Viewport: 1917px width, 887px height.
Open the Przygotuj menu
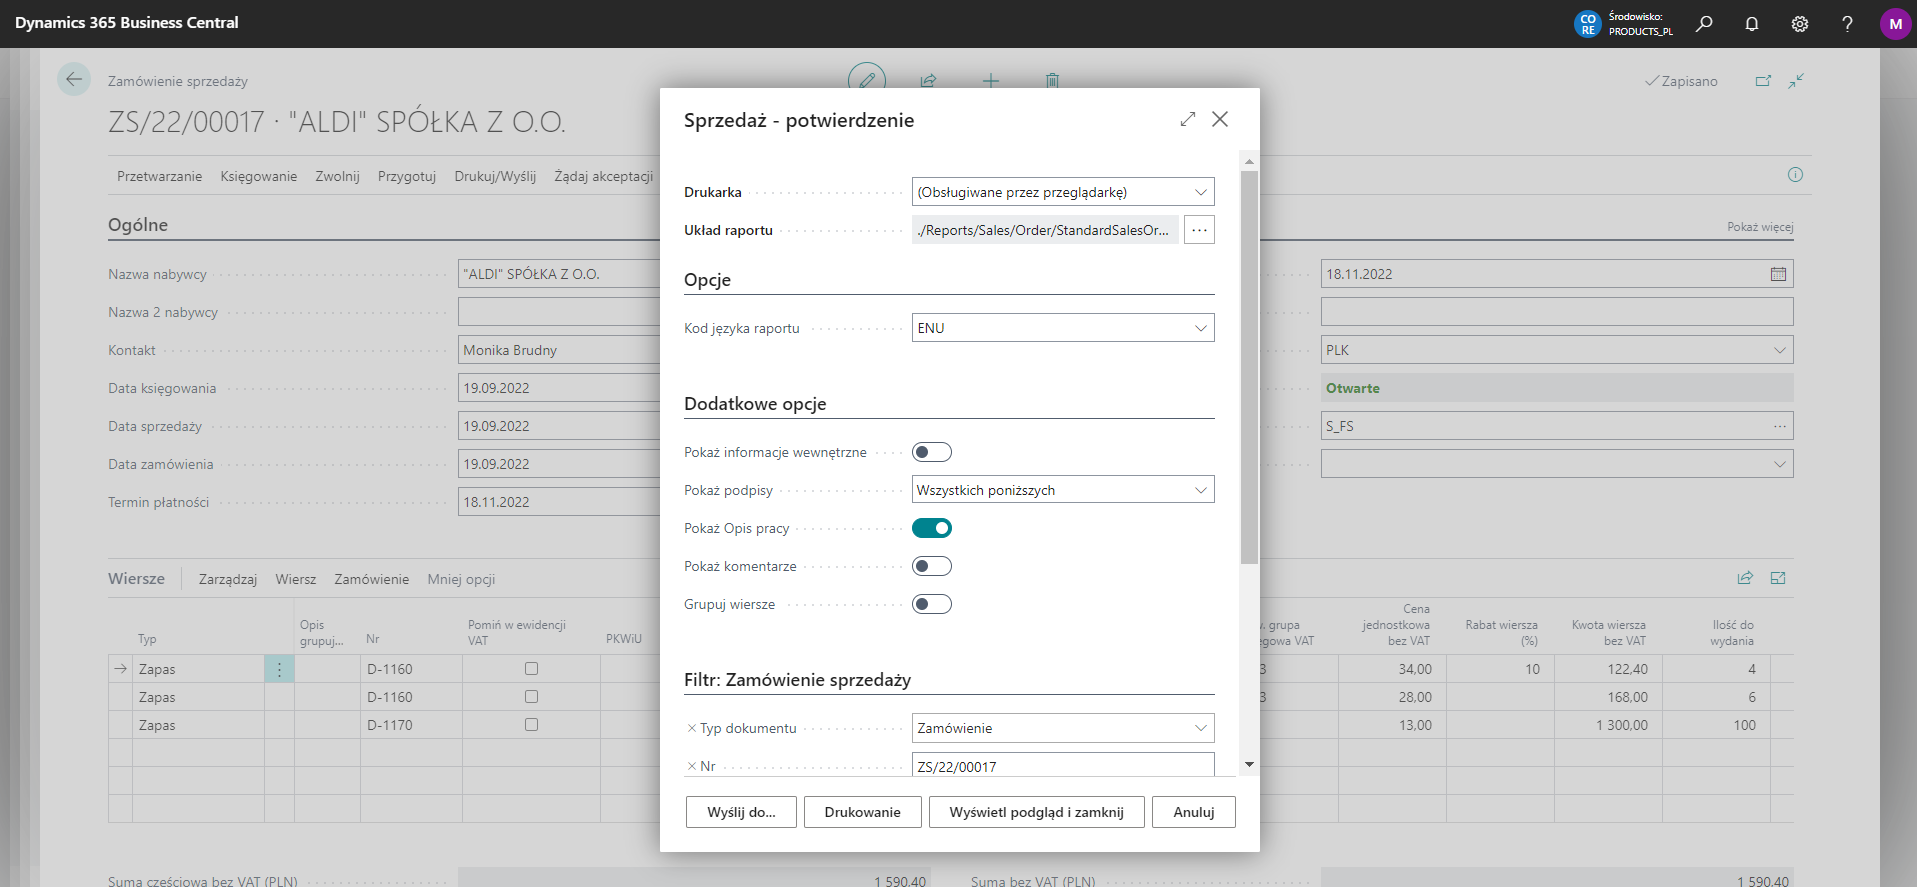click(x=407, y=176)
